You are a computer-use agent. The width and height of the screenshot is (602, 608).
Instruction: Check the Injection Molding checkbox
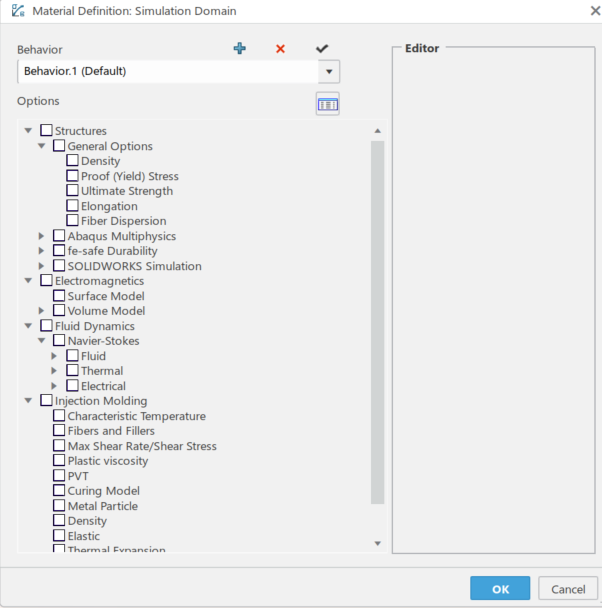46,400
